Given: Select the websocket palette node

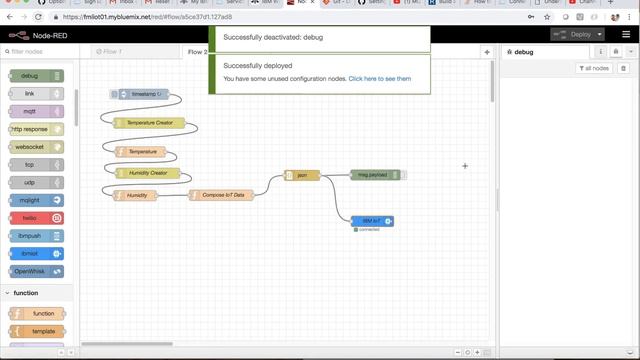Looking at the screenshot, I should [x=36, y=147].
